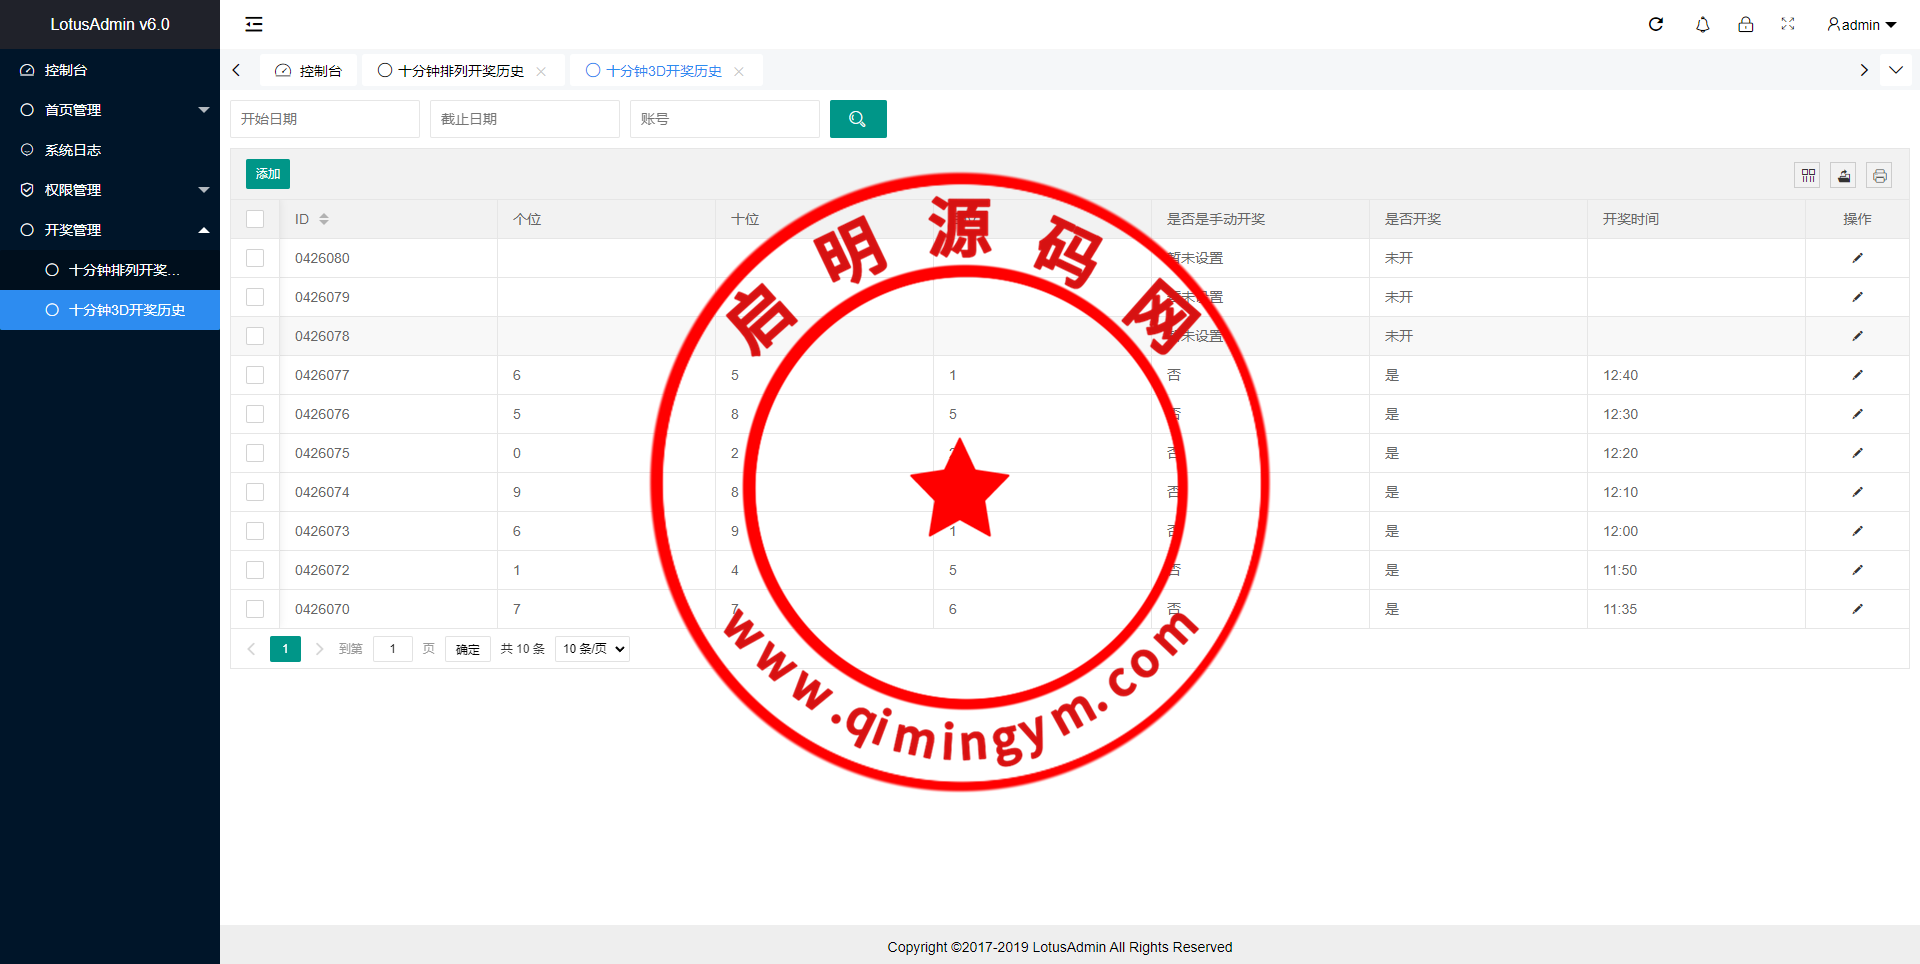Switch to the 十分钟排列开奖历史 tab
Screen dimensions: 1920x964
tap(461, 71)
